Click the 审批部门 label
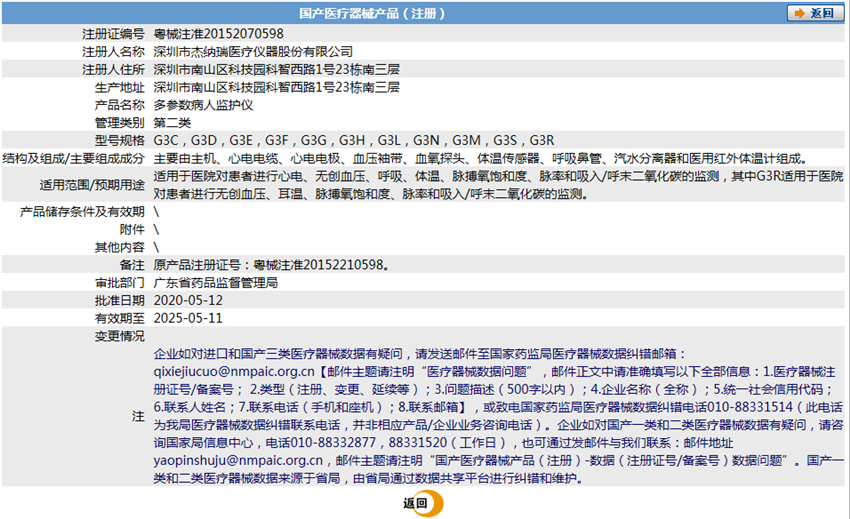The height and width of the screenshot is (519, 850). pos(120,283)
